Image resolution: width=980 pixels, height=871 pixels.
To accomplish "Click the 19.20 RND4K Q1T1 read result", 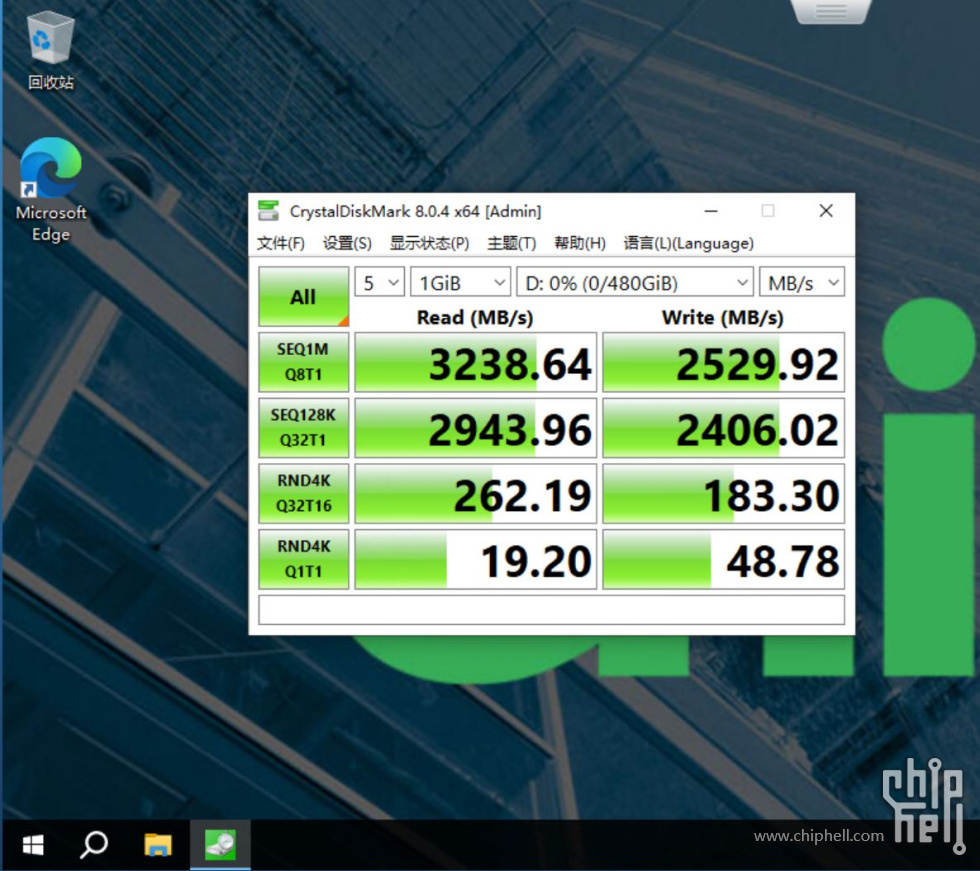I will 476,559.
